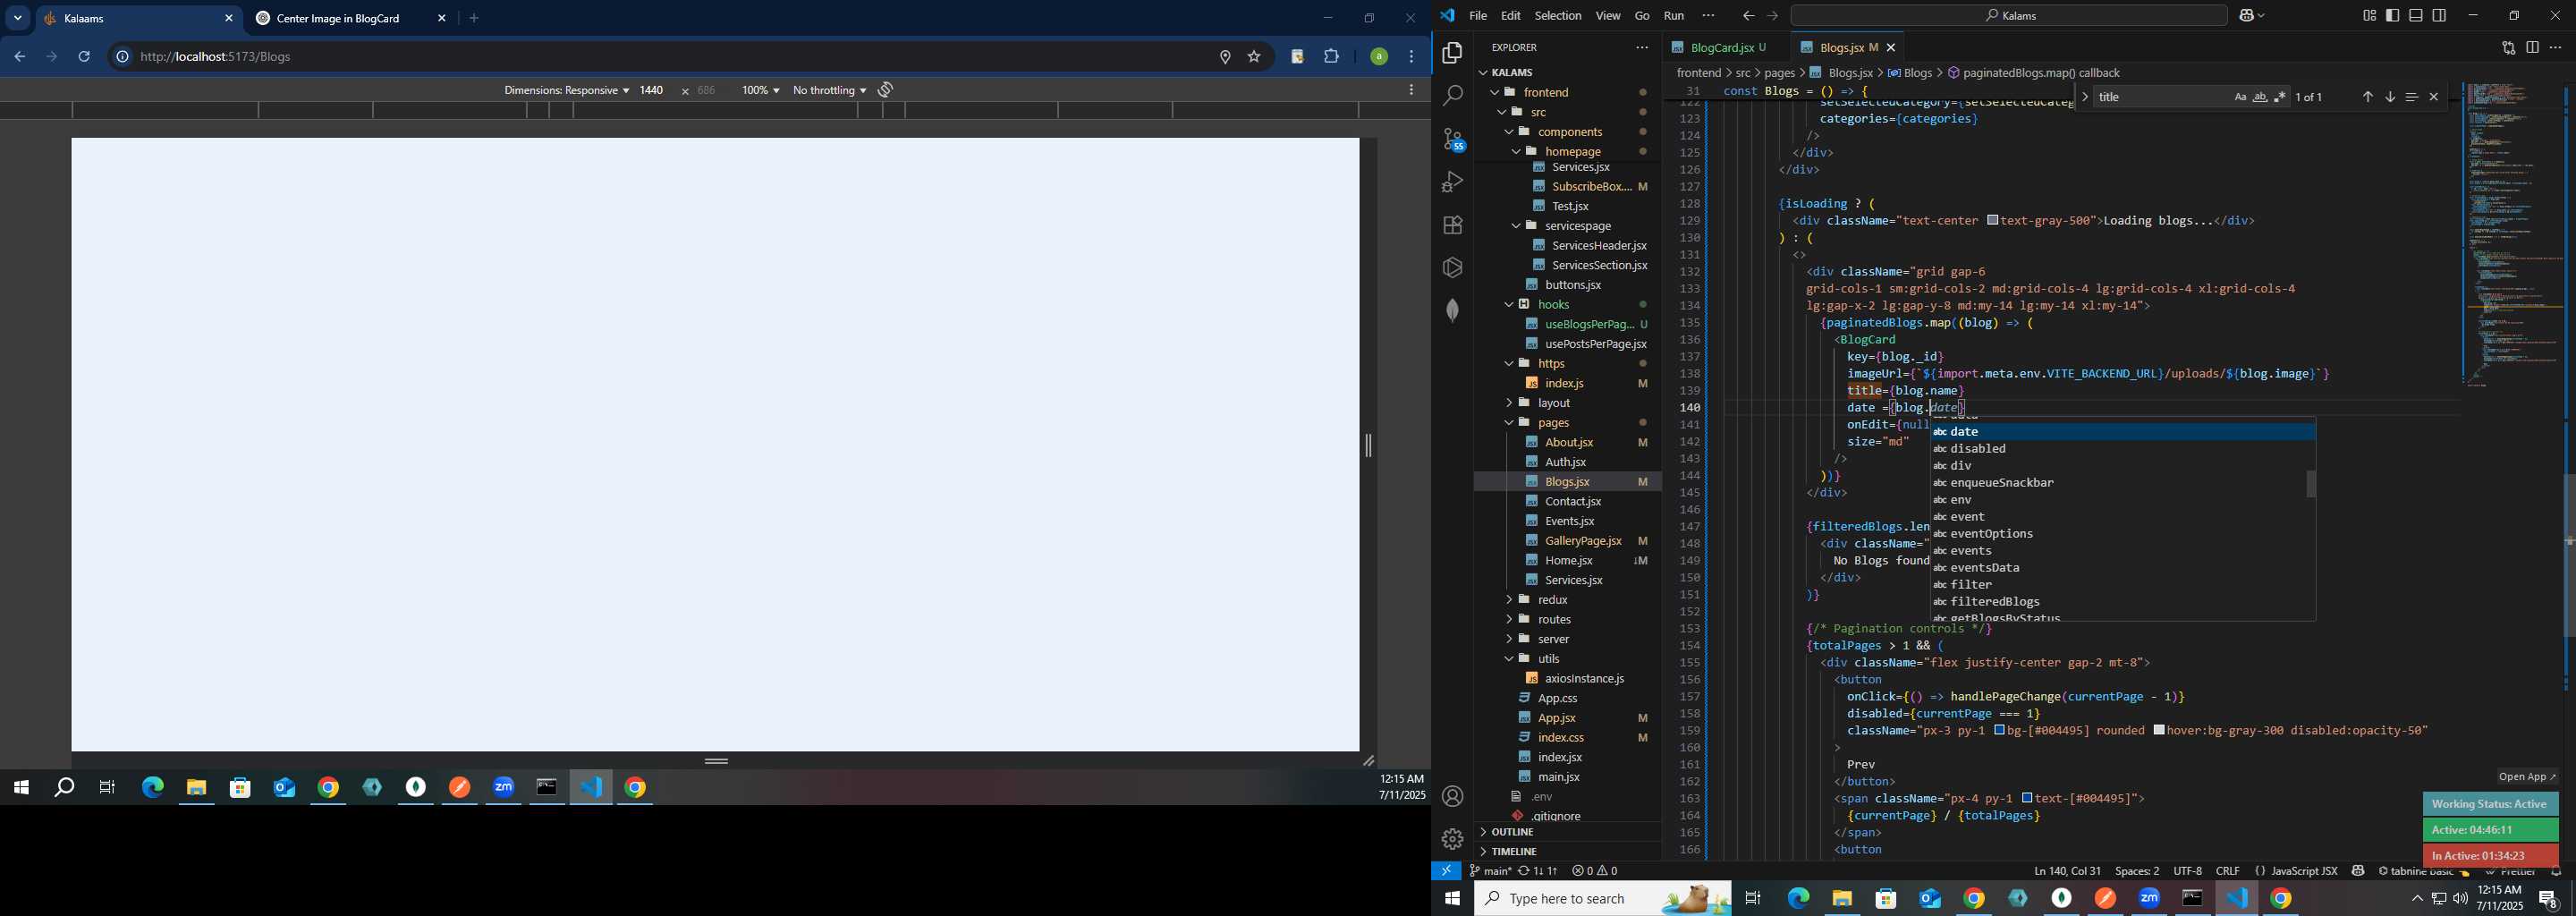The width and height of the screenshot is (2576, 916).
Task: Open the Accounts icon in VS Code
Action: pos(1452,797)
